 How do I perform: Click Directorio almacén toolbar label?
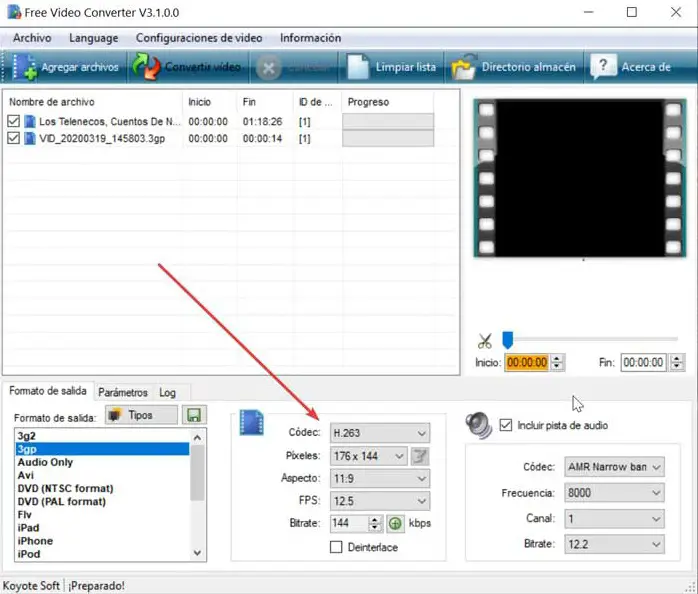click(x=528, y=67)
